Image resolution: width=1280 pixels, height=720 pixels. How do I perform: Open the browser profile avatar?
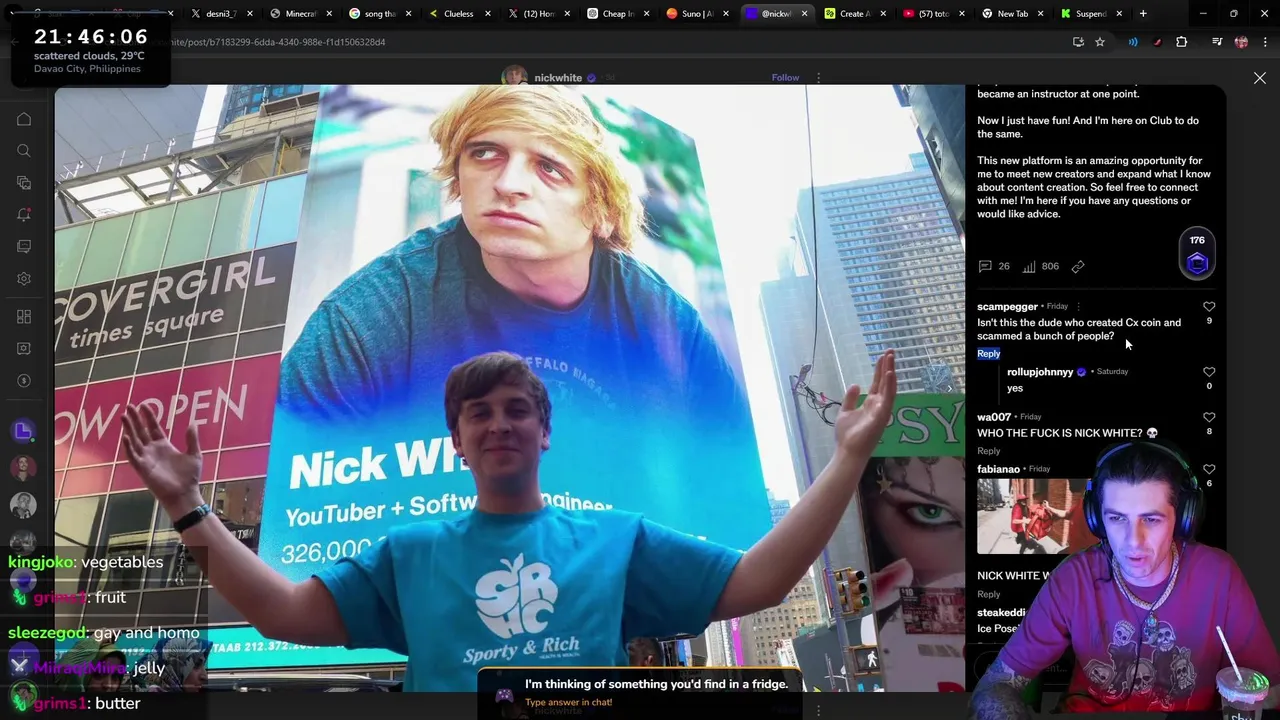click(1241, 42)
